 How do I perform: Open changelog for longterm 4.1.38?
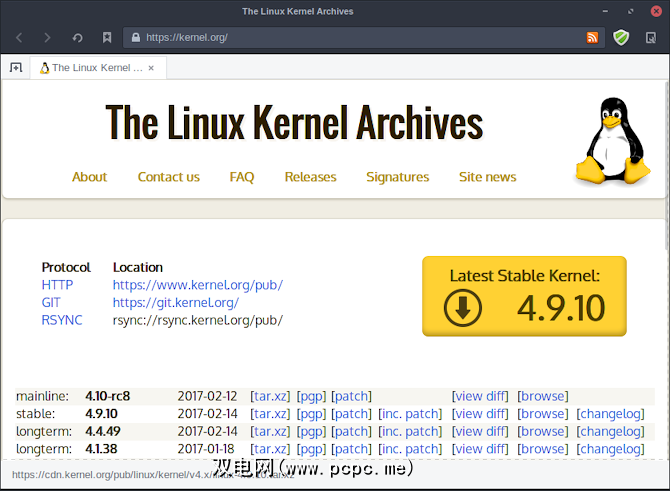tap(610, 450)
